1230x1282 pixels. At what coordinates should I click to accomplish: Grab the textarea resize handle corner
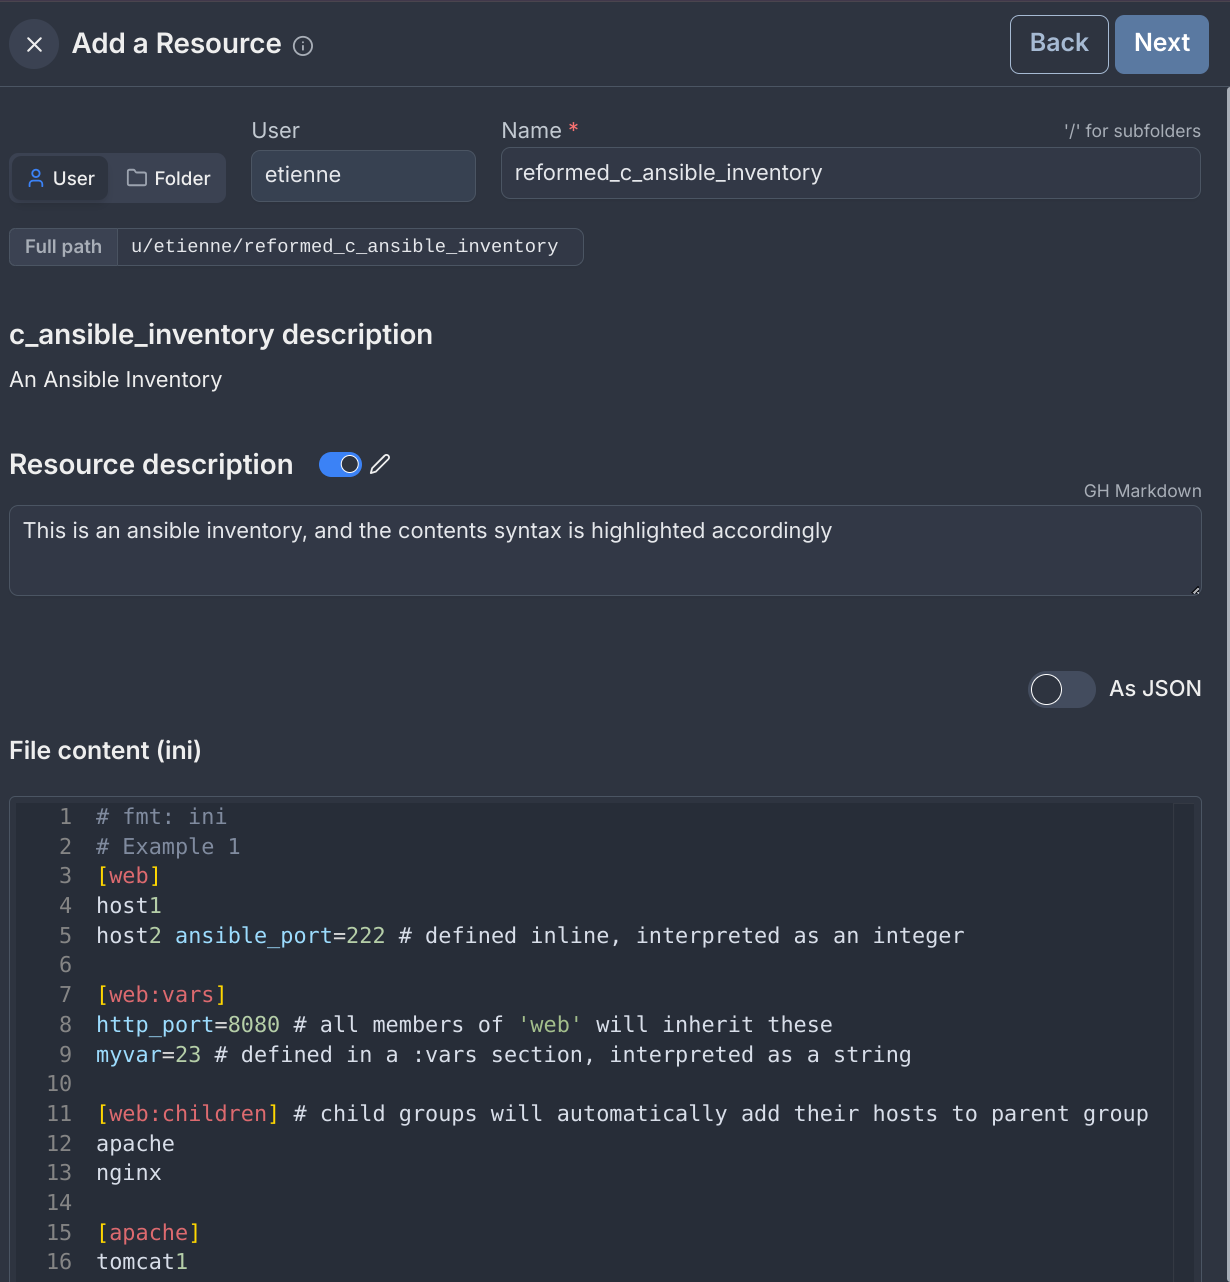coord(1195,590)
